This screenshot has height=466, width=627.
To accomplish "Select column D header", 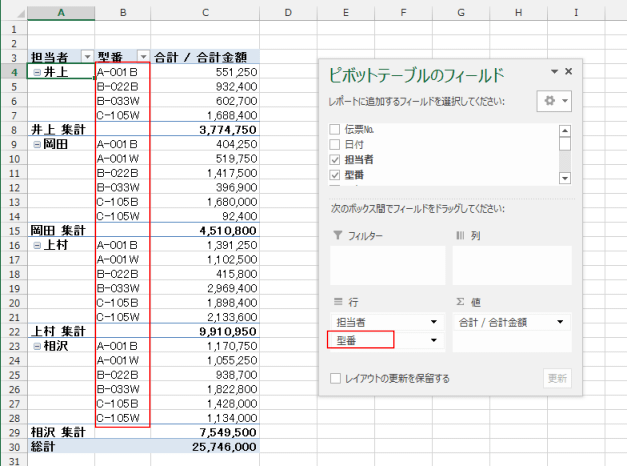I will 288,13.
